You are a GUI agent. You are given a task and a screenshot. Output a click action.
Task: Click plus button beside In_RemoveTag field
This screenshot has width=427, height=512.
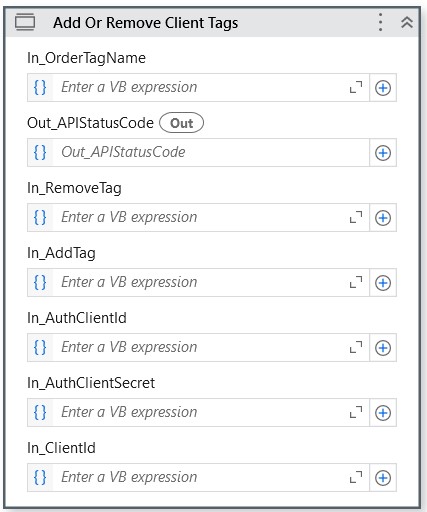pyautogui.click(x=383, y=218)
